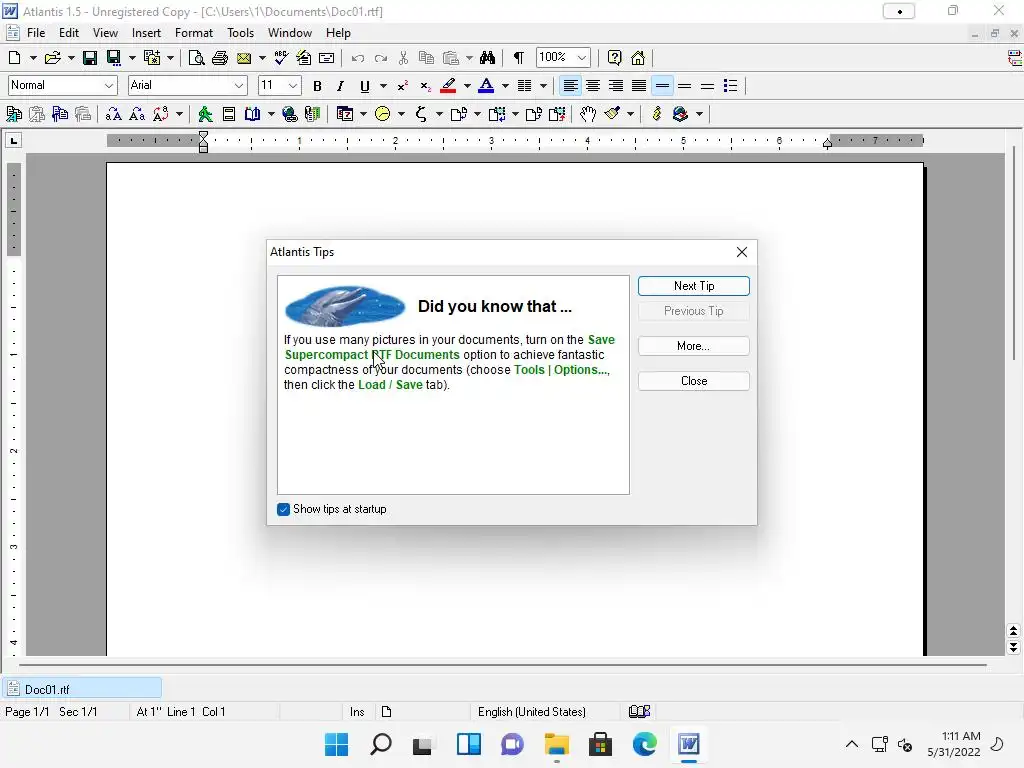Click the format paintbrush icon

[x=612, y=114]
